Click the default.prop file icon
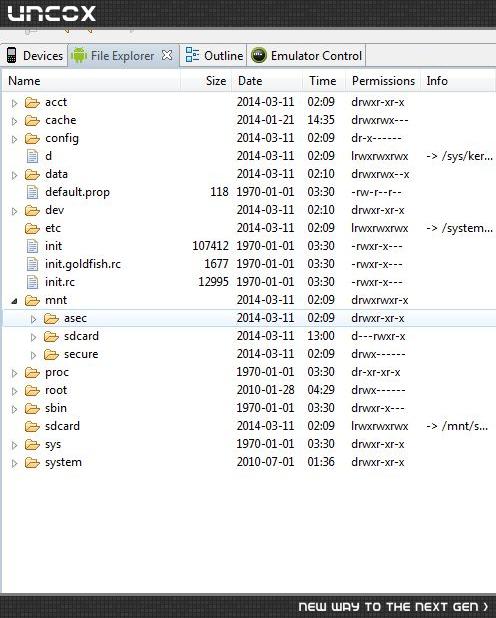 (x=32, y=192)
